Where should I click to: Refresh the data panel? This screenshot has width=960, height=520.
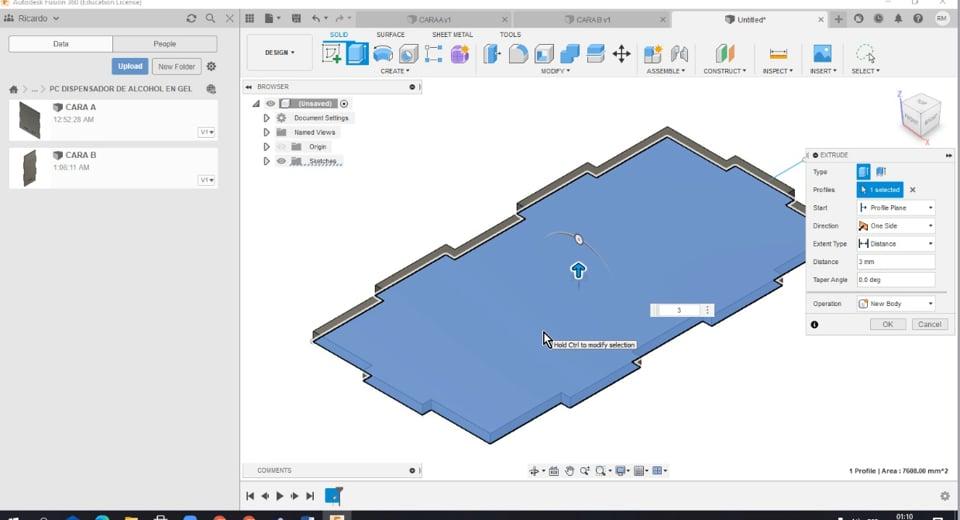[x=191, y=18]
